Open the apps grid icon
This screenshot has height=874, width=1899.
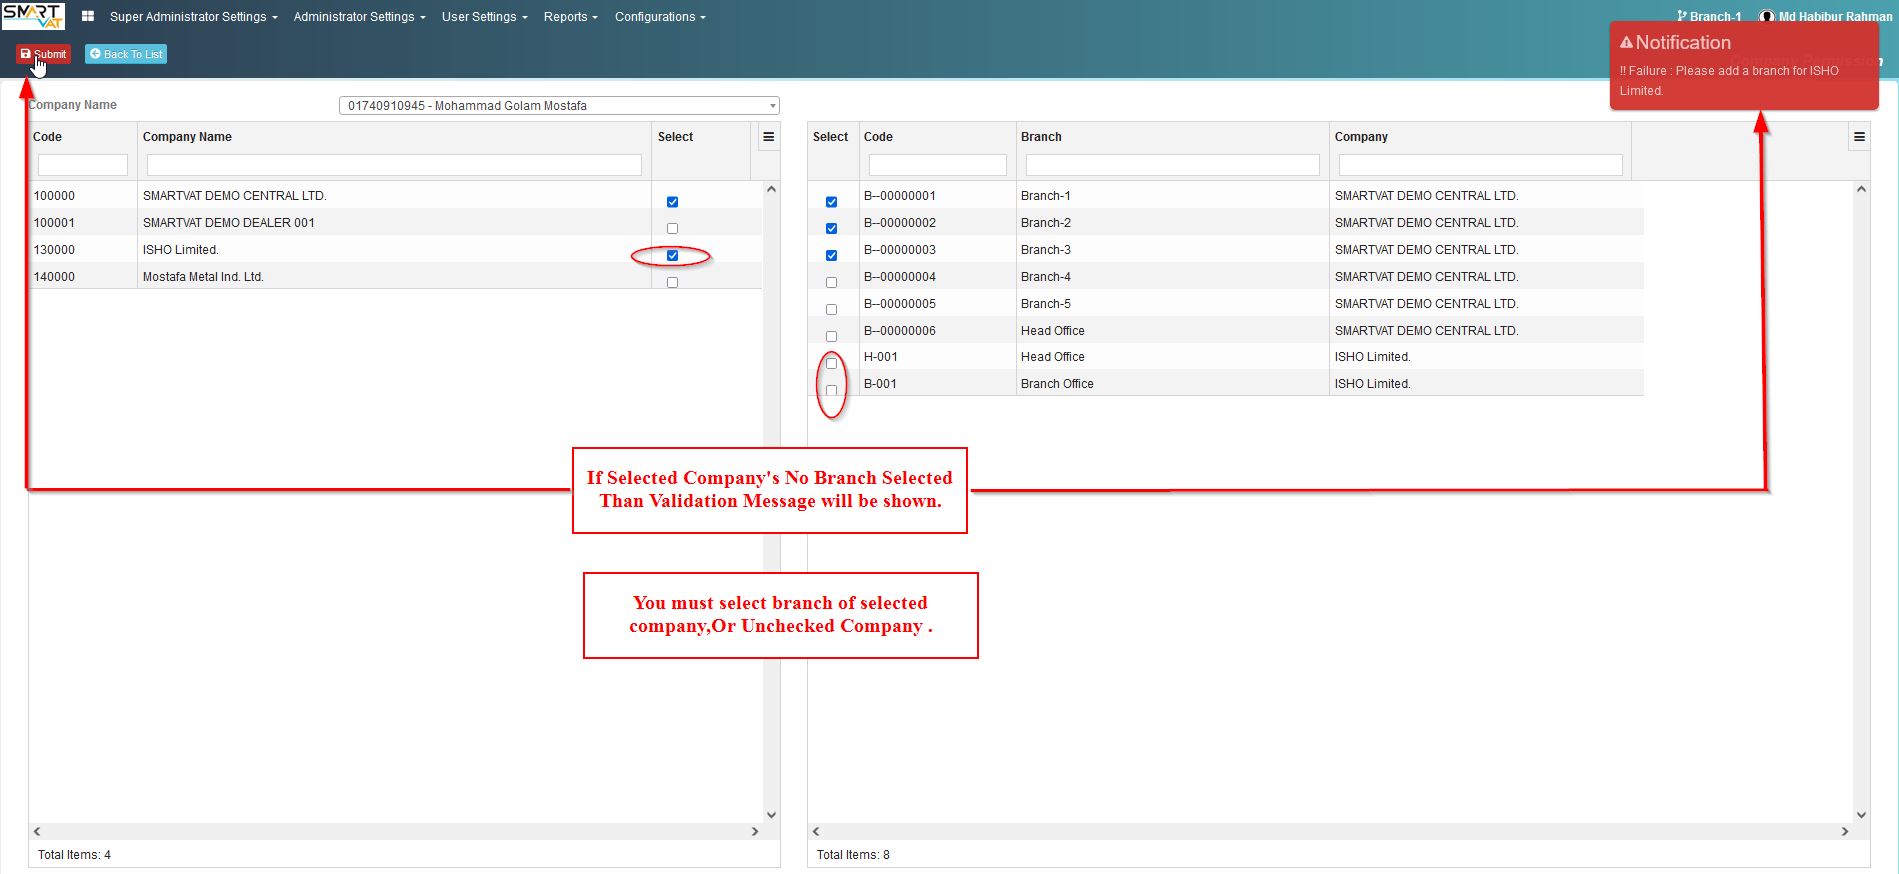(x=88, y=16)
